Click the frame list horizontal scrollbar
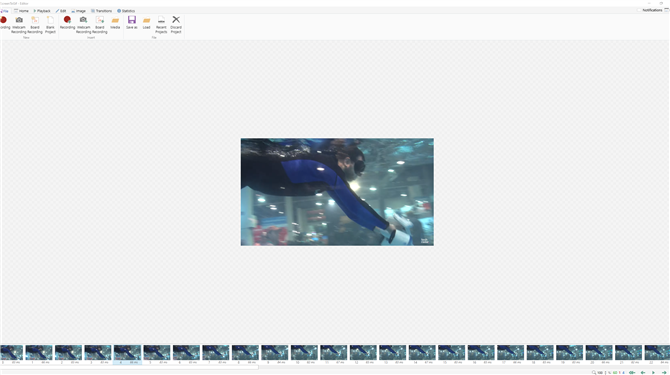The width and height of the screenshot is (670, 375). pos(129,367)
